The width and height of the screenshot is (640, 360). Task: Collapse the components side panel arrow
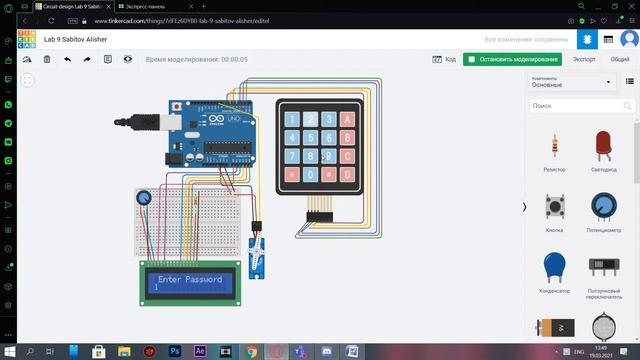(x=524, y=207)
